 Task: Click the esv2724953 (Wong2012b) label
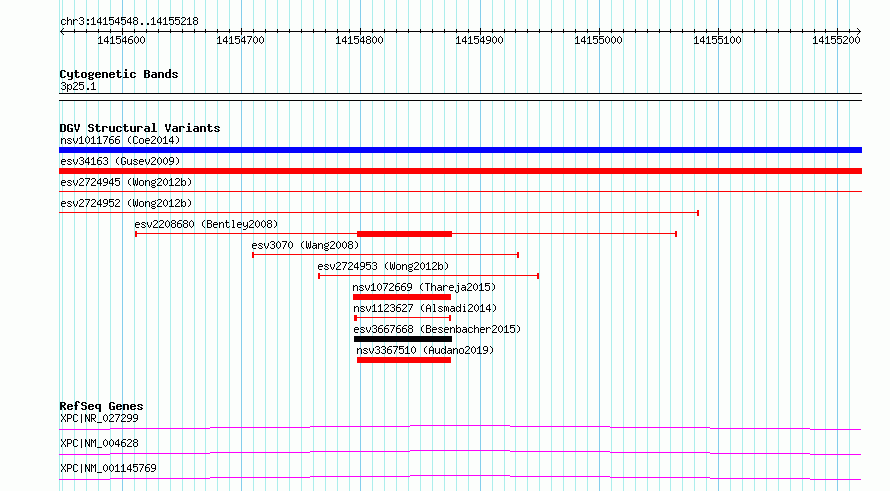(383, 266)
